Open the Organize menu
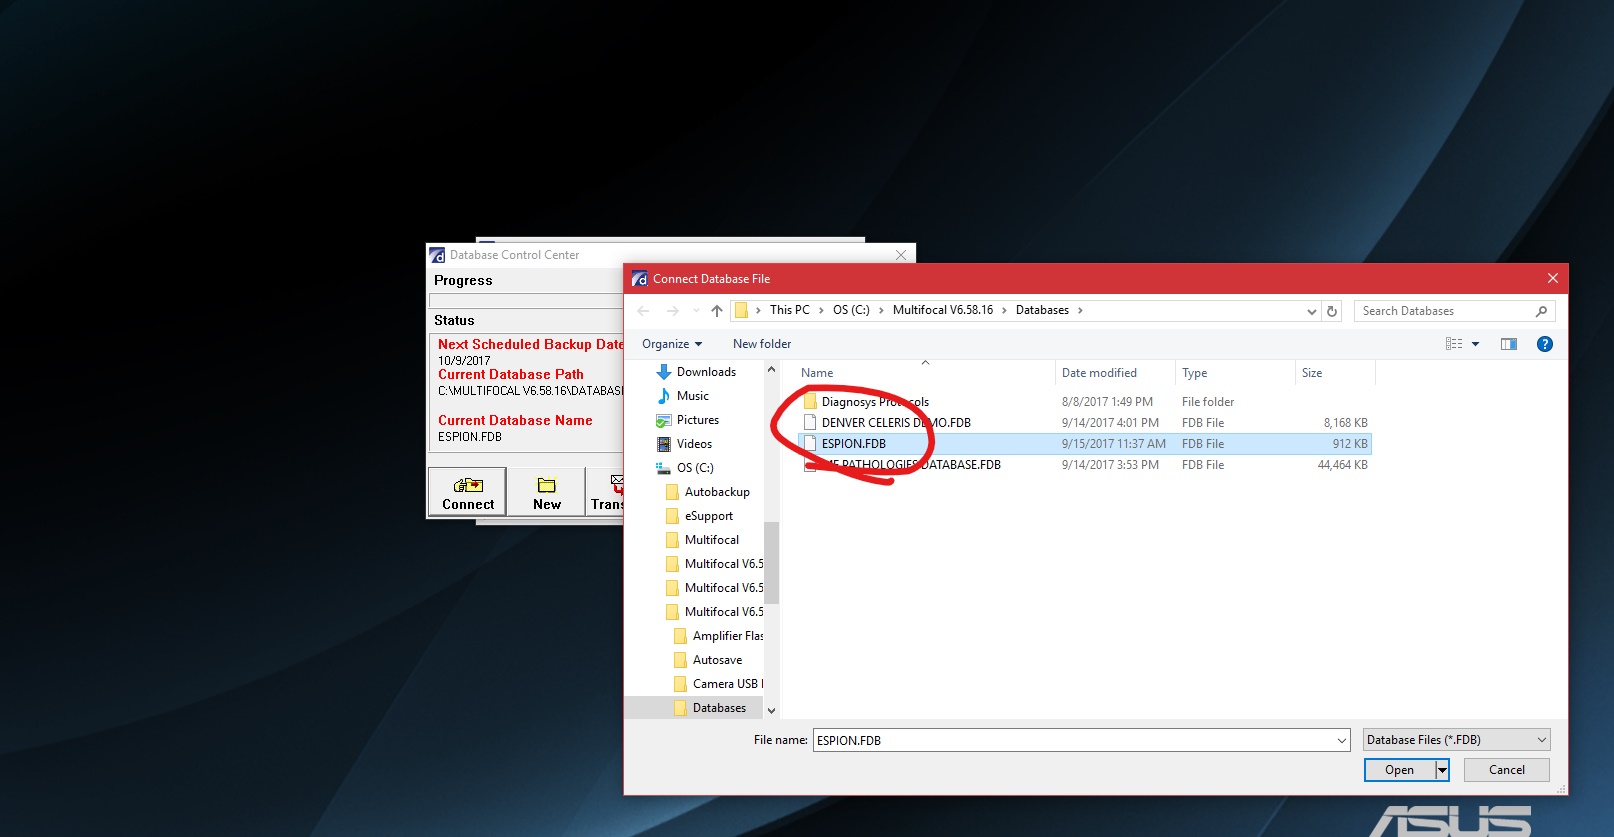Screen dimensions: 1614x837 [672, 344]
